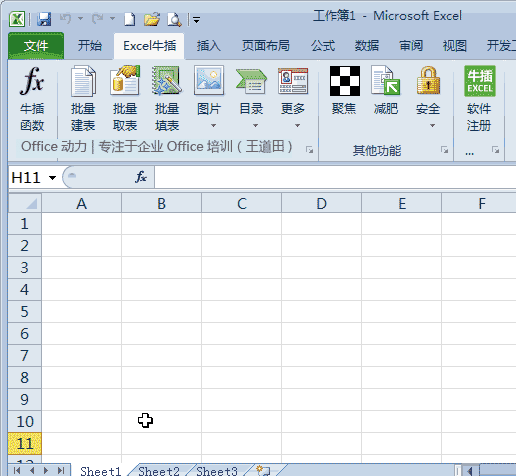Save the workbook with the floppy icon
The image size is (516, 476).
44,19
